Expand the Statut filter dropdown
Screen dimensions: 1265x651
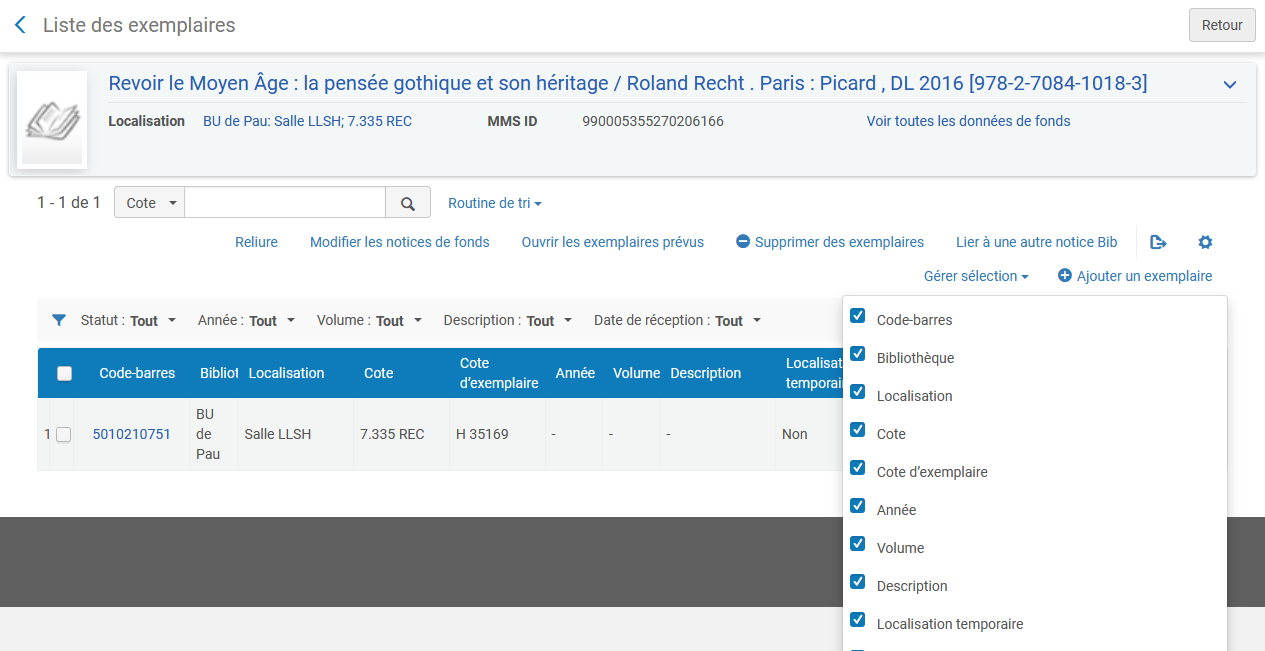point(128,321)
